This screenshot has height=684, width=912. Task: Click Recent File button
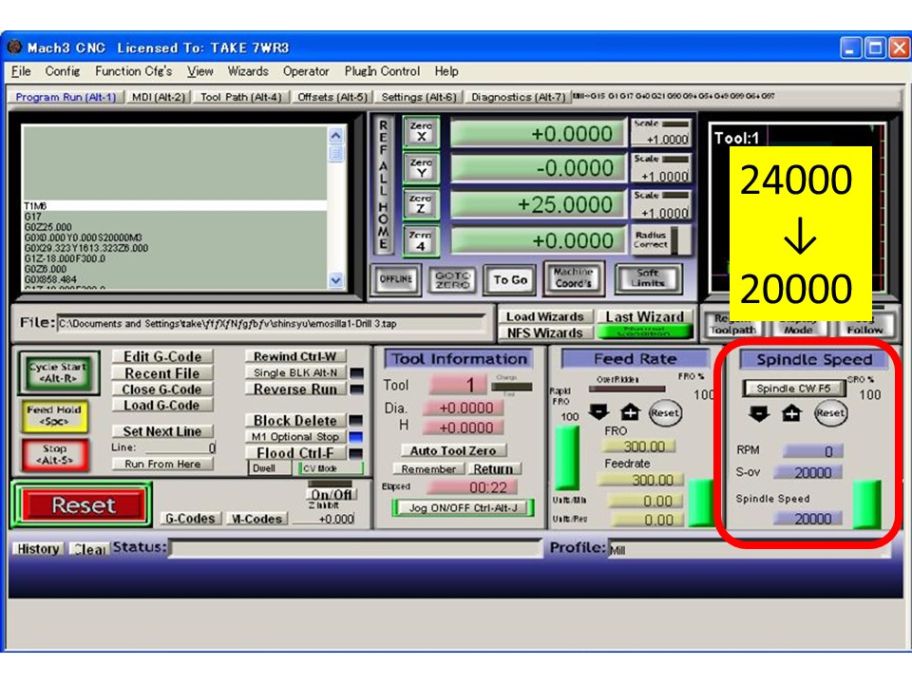[x=162, y=373]
